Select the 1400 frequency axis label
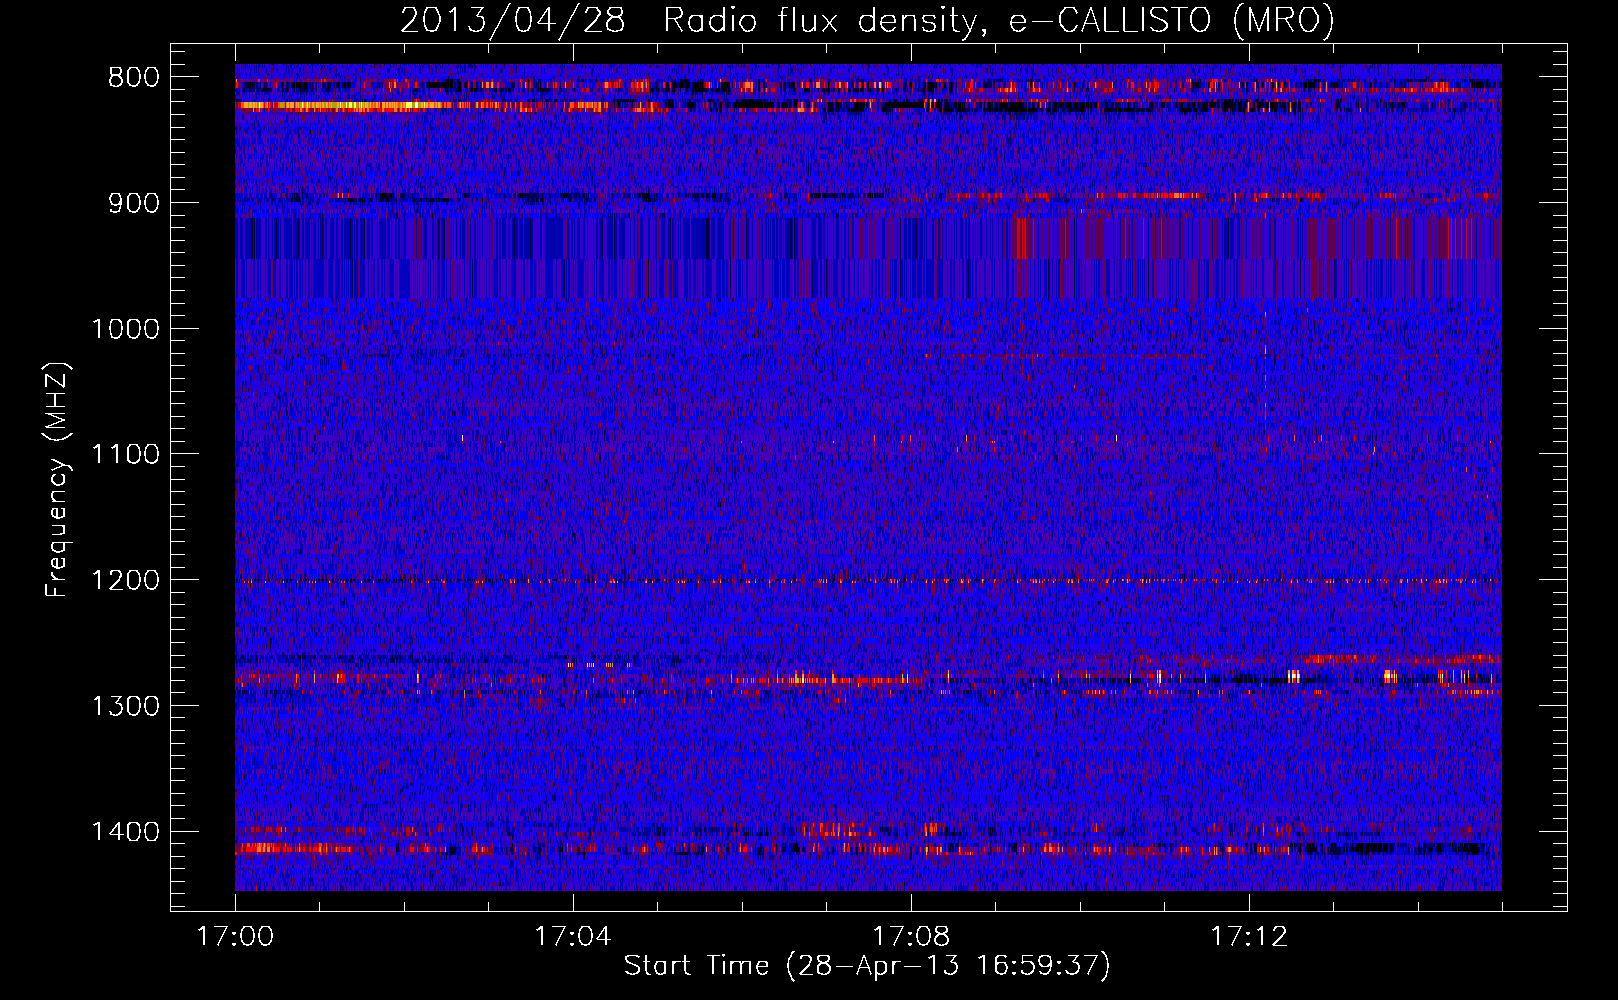The width and height of the screenshot is (1618, 1000). click(125, 832)
